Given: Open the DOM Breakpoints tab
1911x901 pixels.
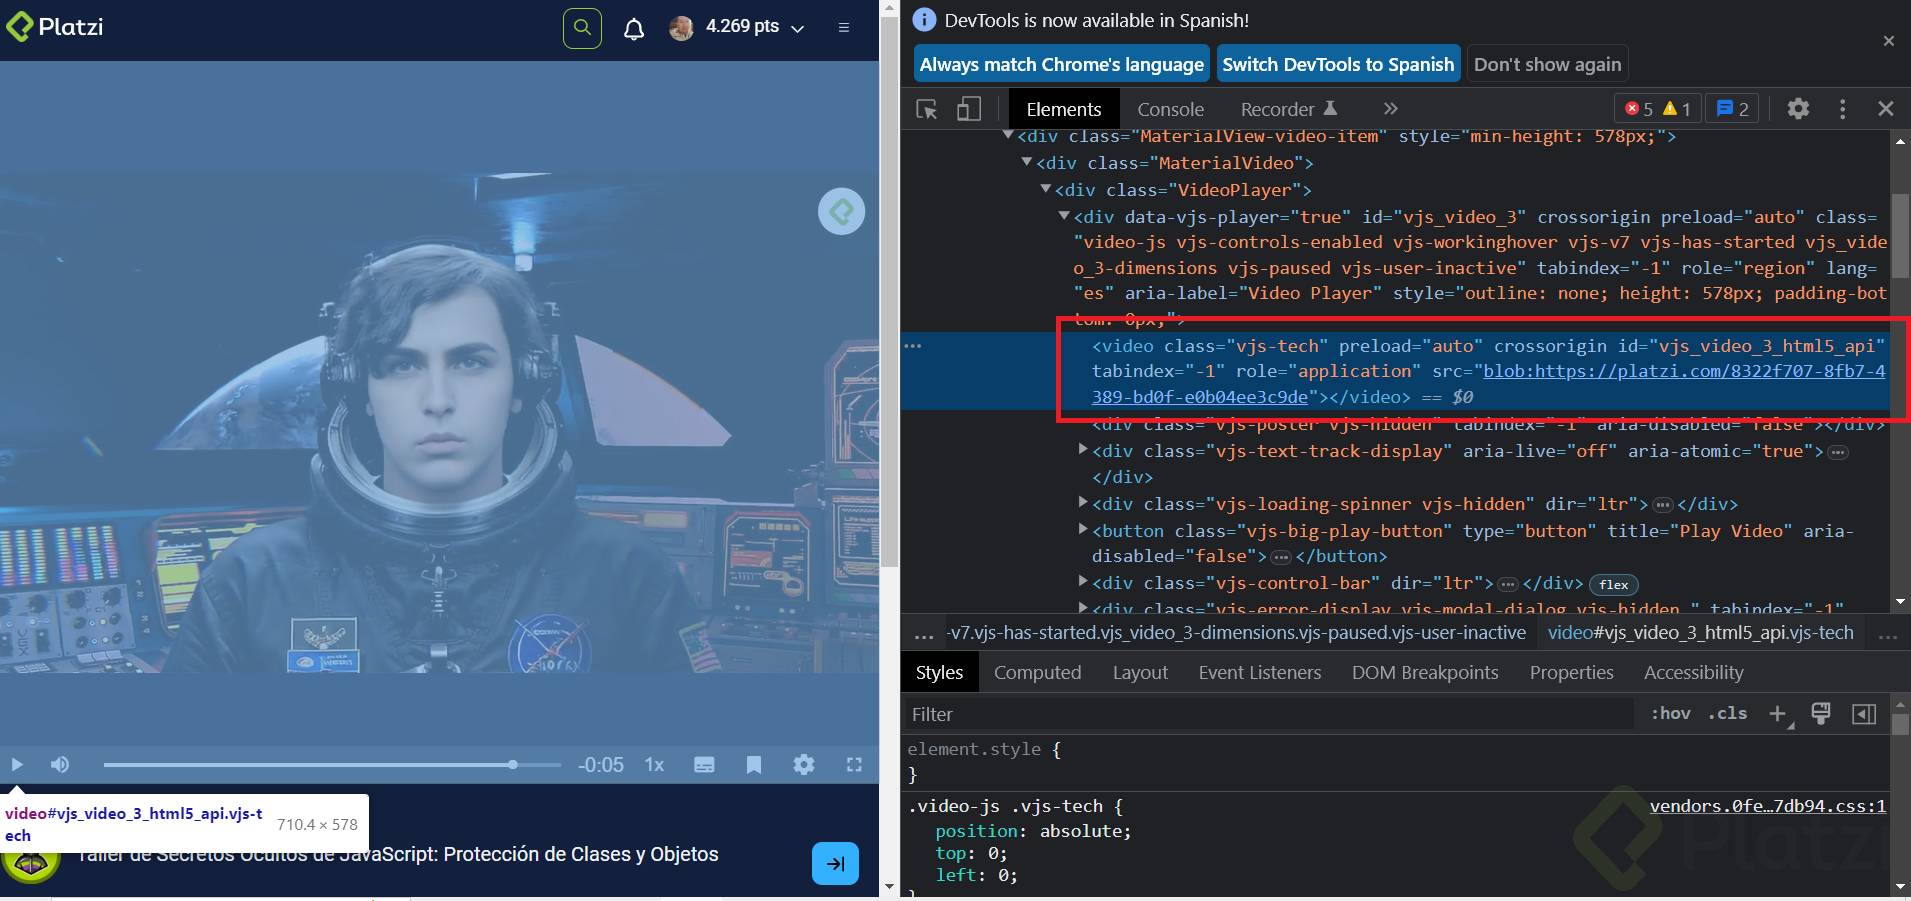Looking at the screenshot, I should pos(1425,673).
